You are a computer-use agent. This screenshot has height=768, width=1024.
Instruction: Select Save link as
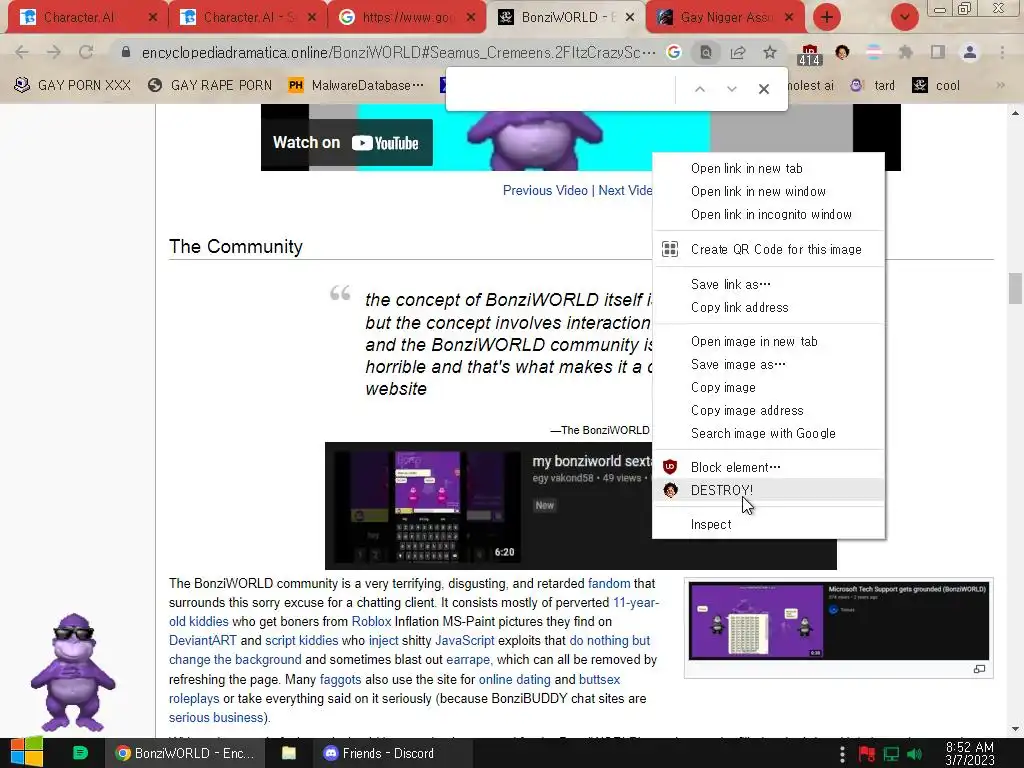(769, 284)
